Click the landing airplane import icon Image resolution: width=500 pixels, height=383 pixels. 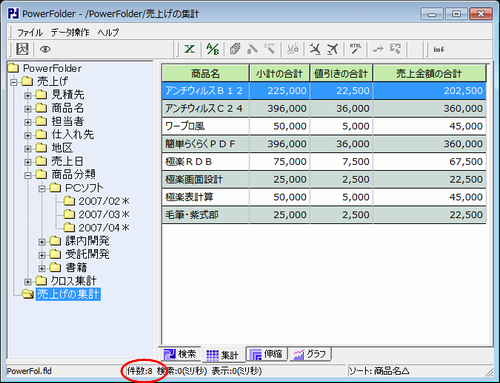(x=315, y=49)
